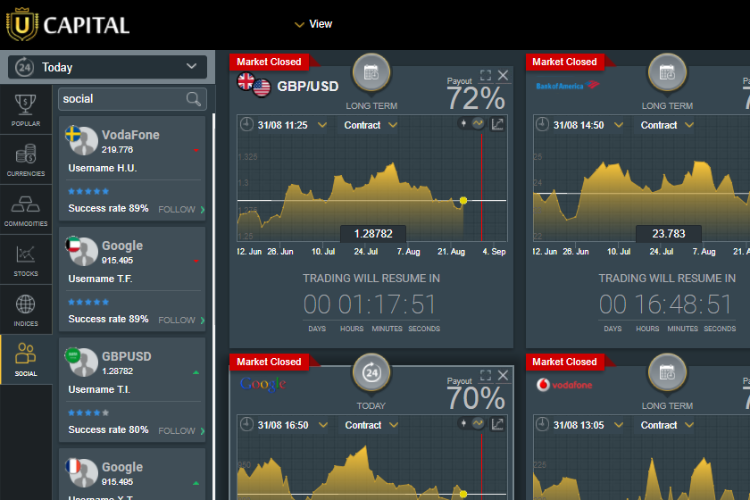Screen dimensions: 750x500
Task: Click GBPUSD trader avatar with Saudi flag
Action: 81,362
